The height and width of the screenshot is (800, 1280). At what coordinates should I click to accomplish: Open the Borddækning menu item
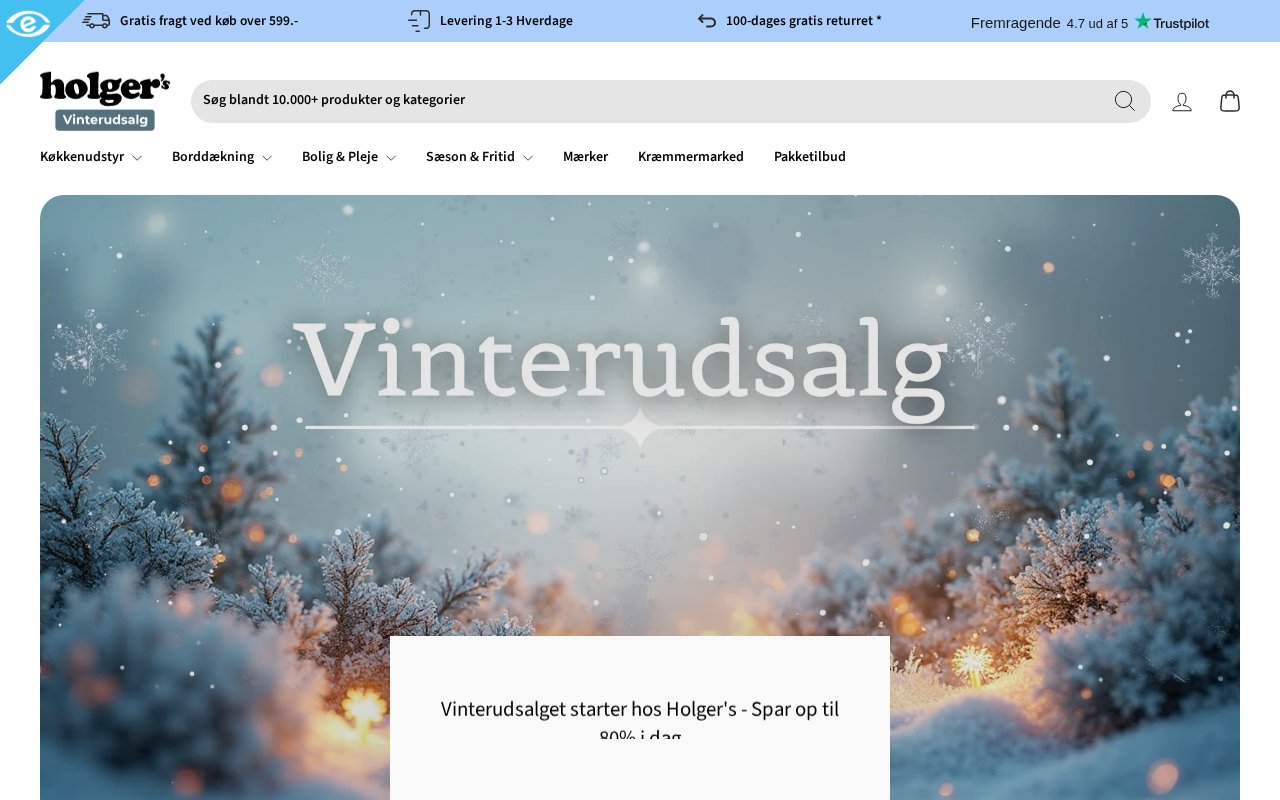coord(213,157)
